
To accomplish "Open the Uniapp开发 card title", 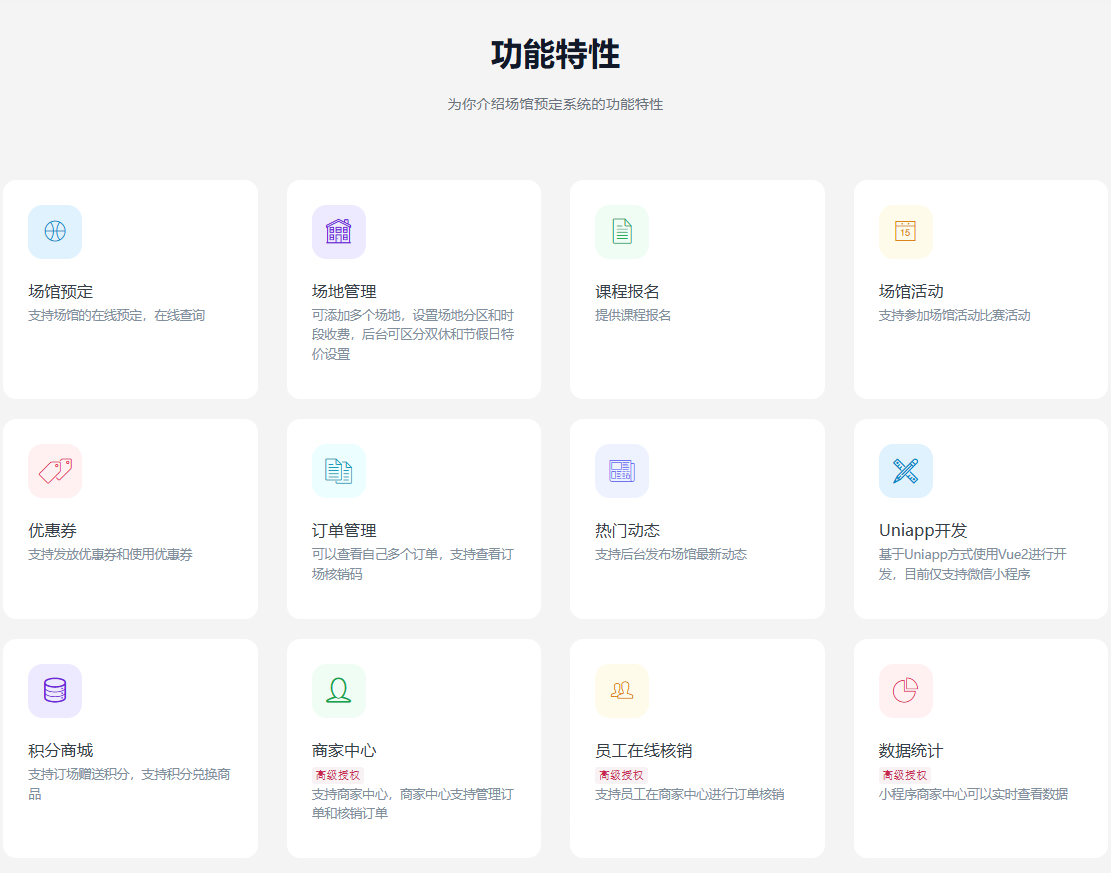I will point(923,530).
